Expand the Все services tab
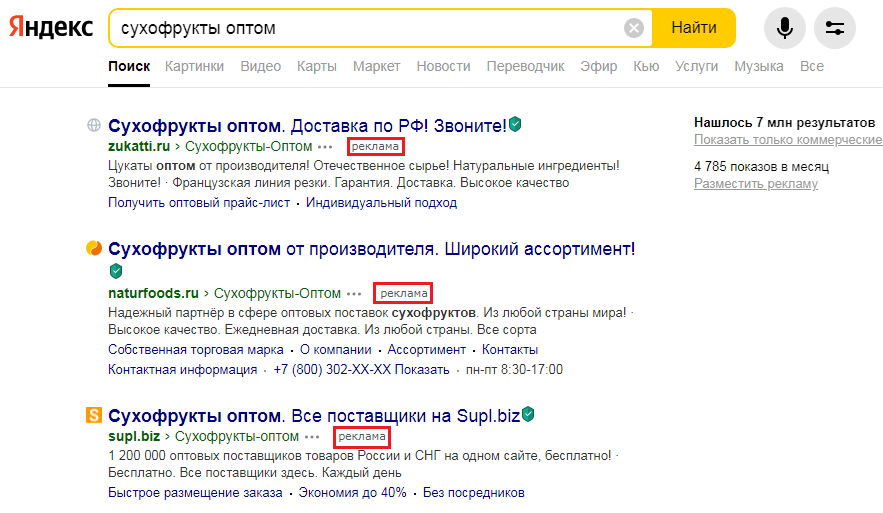 [x=811, y=66]
